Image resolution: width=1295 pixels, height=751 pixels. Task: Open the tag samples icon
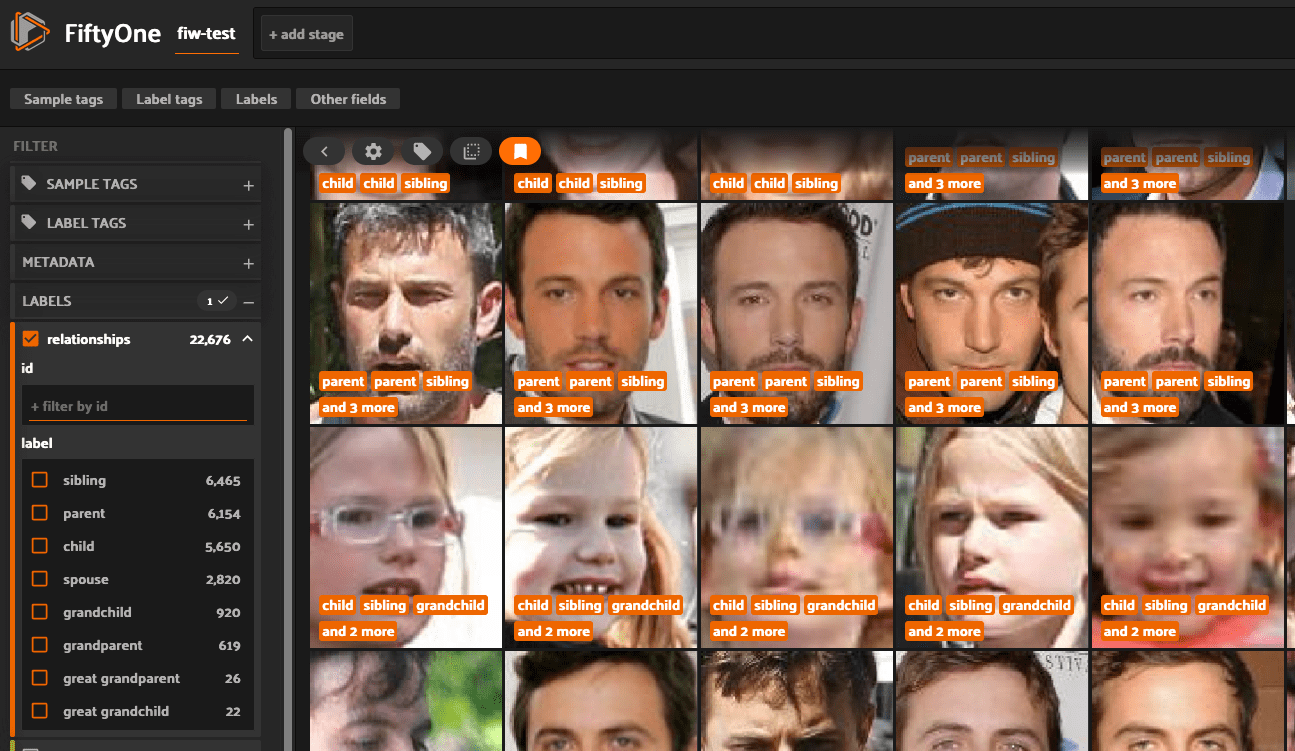[422, 151]
